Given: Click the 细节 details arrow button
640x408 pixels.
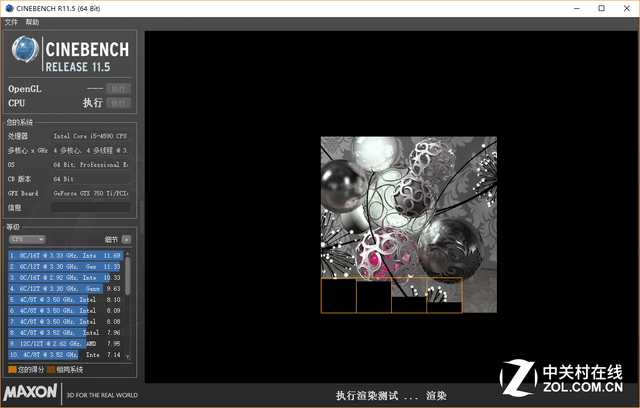Looking at the screenshot, I should click(126, 240).
